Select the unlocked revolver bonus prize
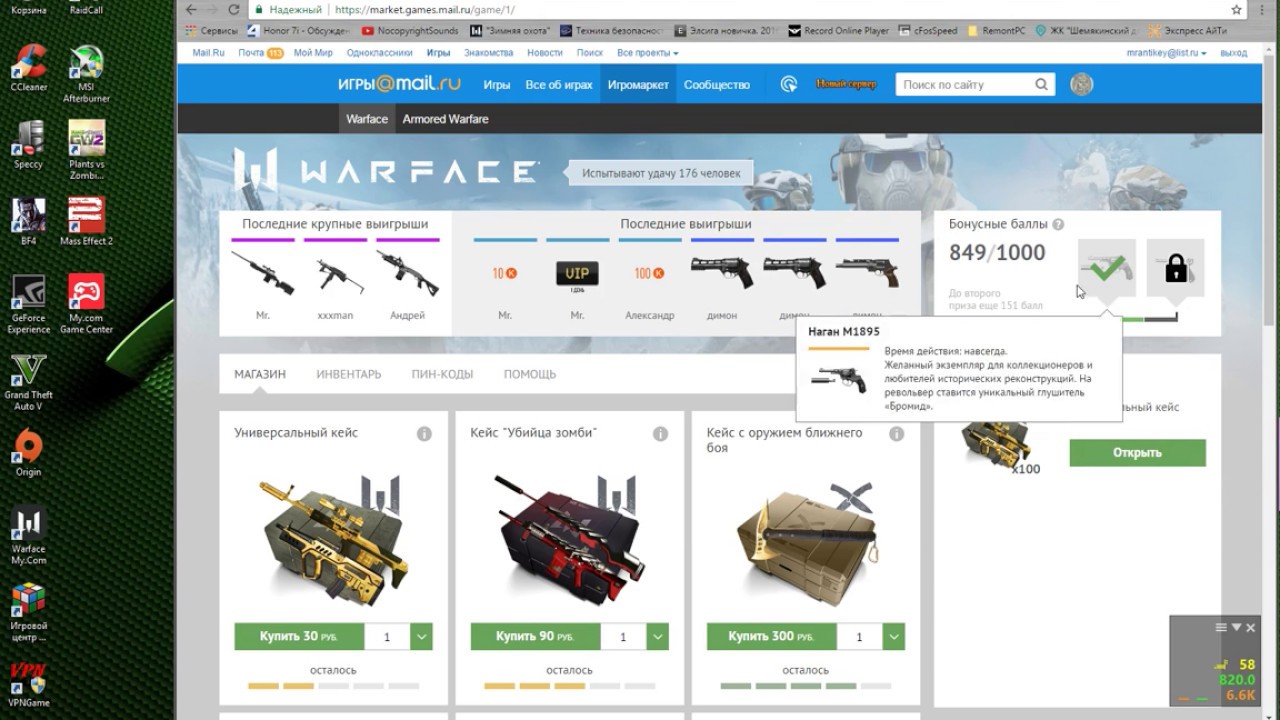1280x720 pixels. 1107,268
